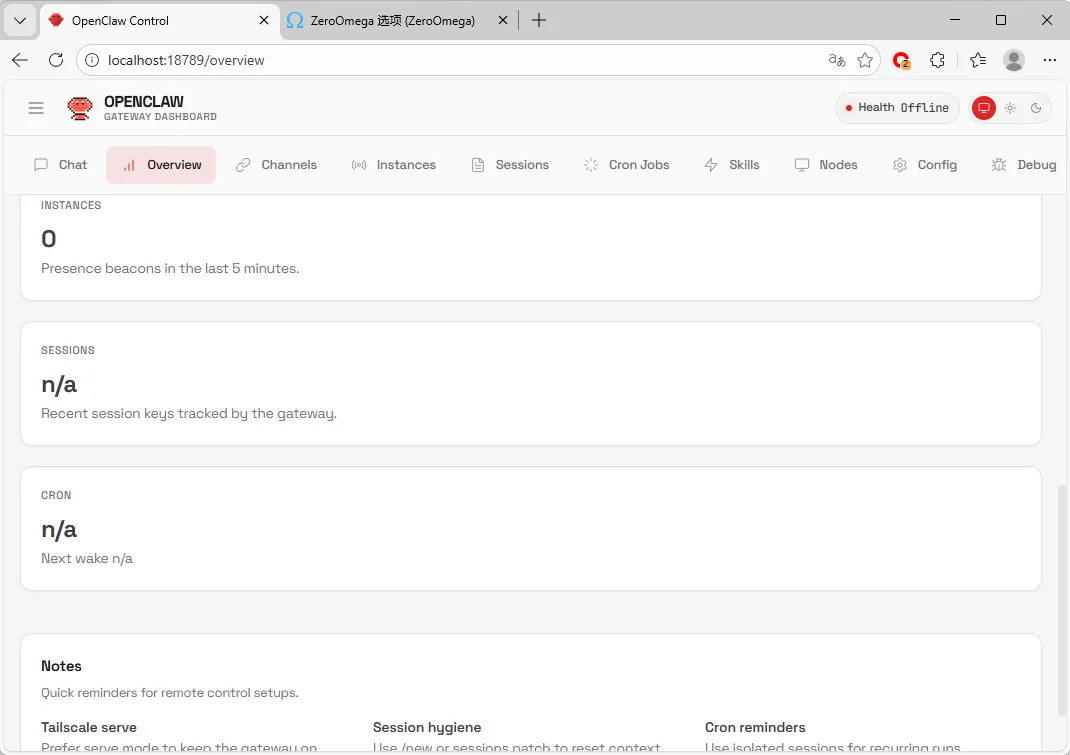Maximize the browser window
Screen dimensions: 1070x755
point(1001,20)
